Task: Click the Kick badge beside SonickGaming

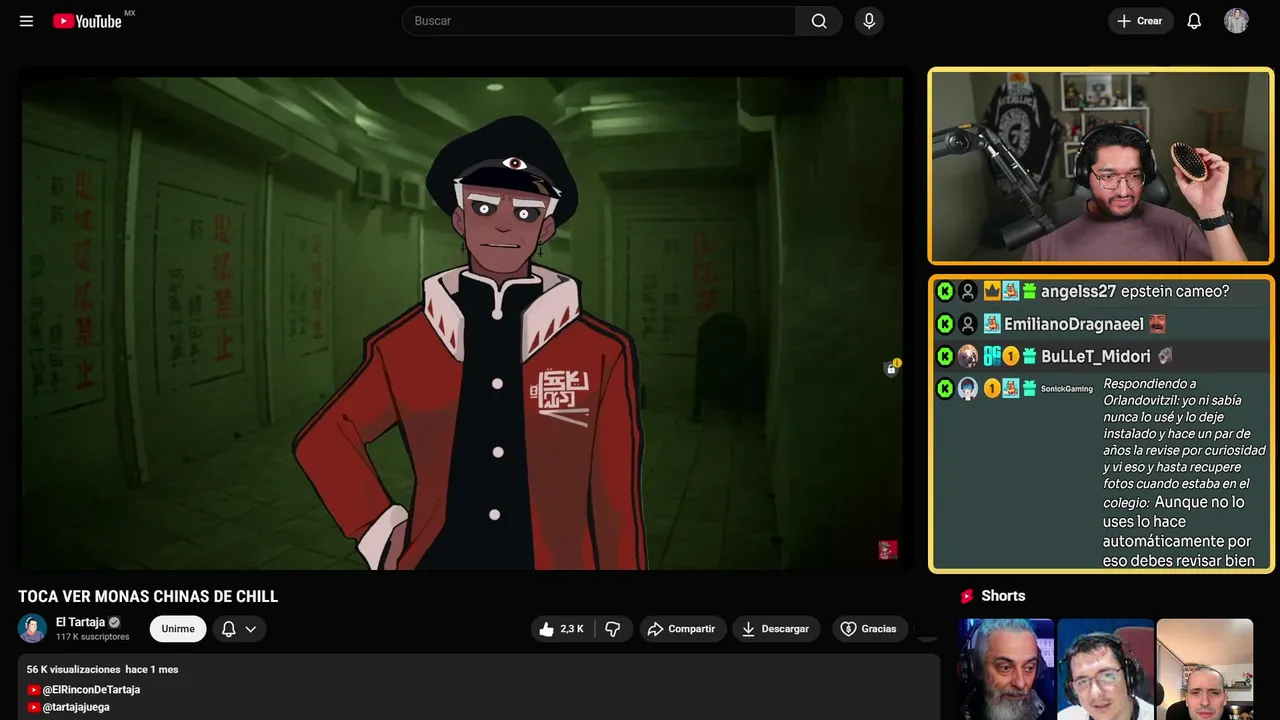Action: click(x=945, y=389)
